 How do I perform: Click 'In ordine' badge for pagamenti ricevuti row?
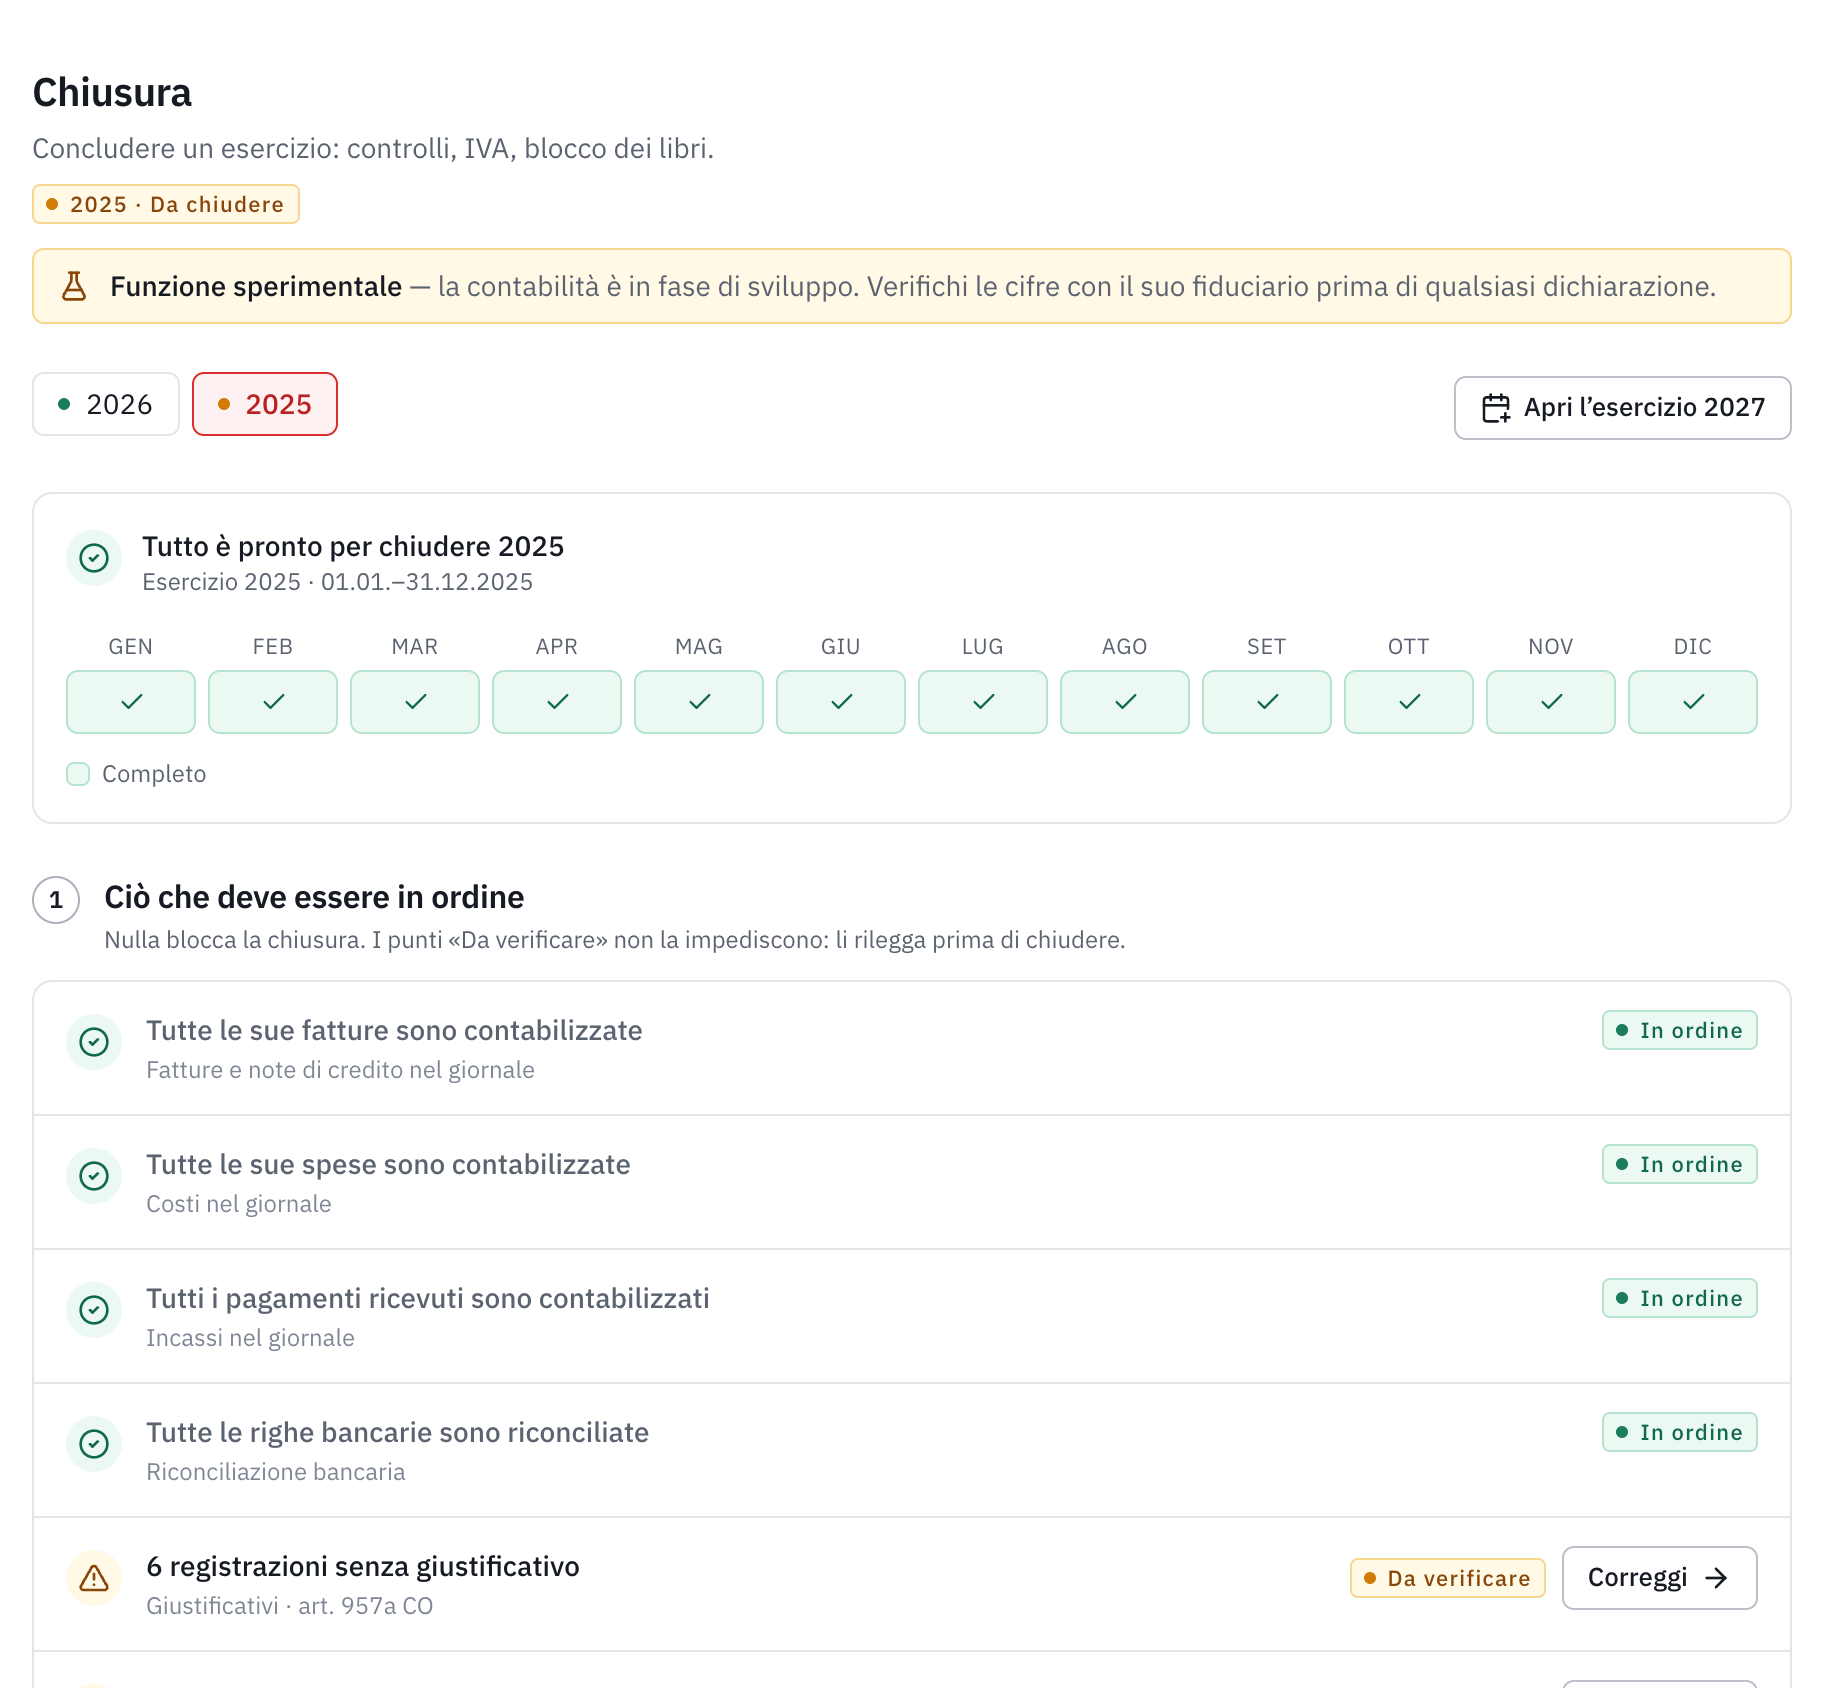(1680, 1298)
